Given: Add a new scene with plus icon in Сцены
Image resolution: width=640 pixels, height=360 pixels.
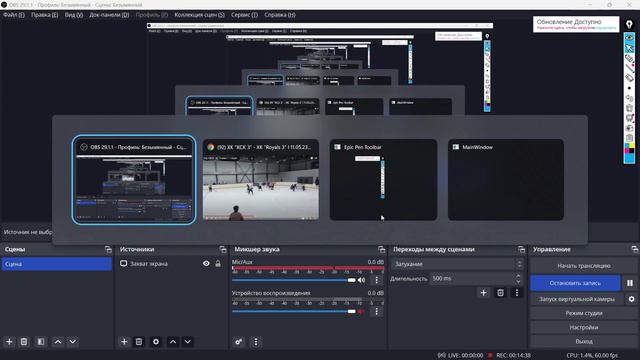Looking at the screenshot, I should tap(9, 342).
